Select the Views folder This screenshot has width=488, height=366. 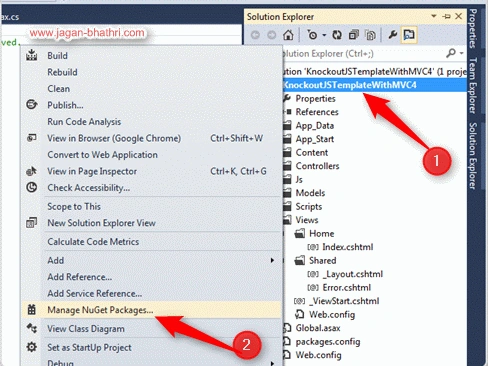point(307,220)
